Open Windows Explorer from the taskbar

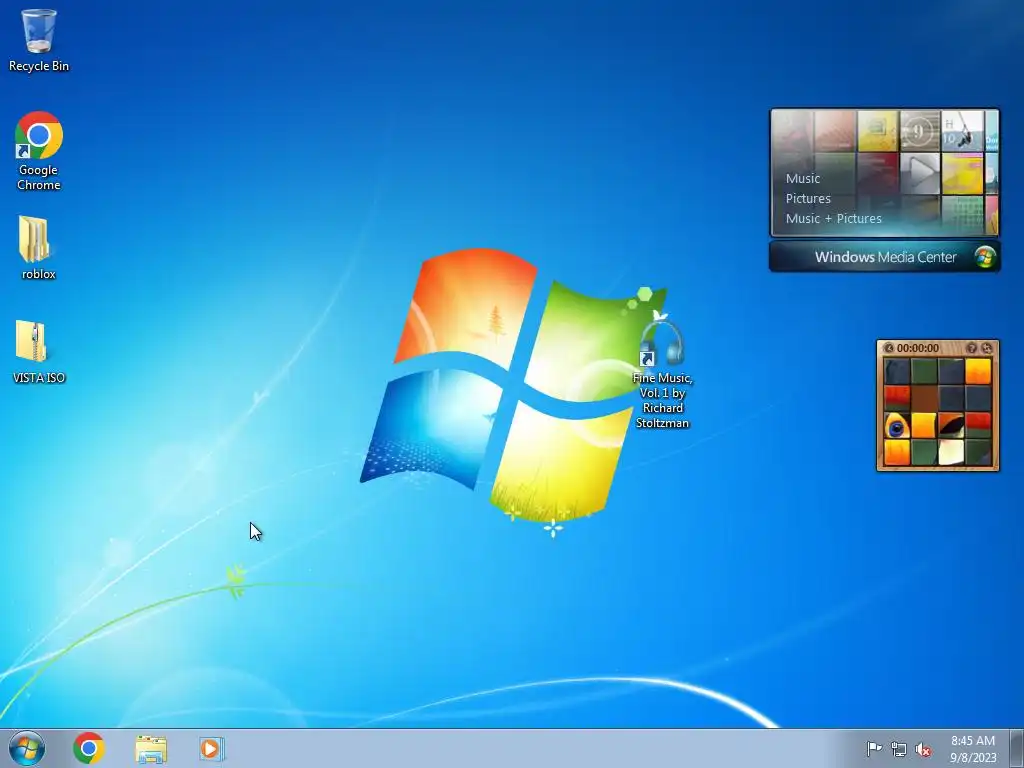(x=151, y=749)
